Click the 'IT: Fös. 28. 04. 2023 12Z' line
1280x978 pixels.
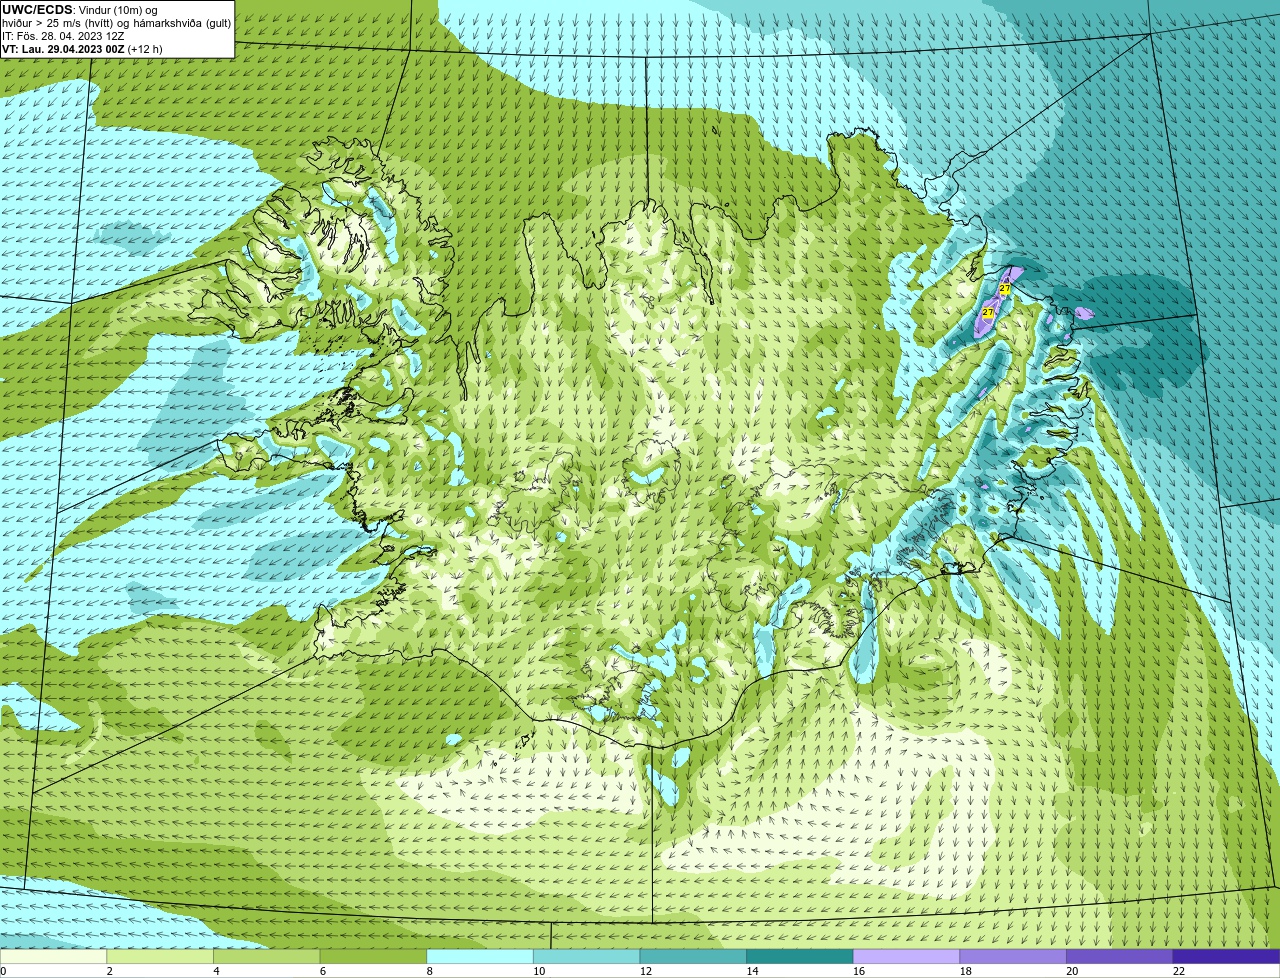63,36
